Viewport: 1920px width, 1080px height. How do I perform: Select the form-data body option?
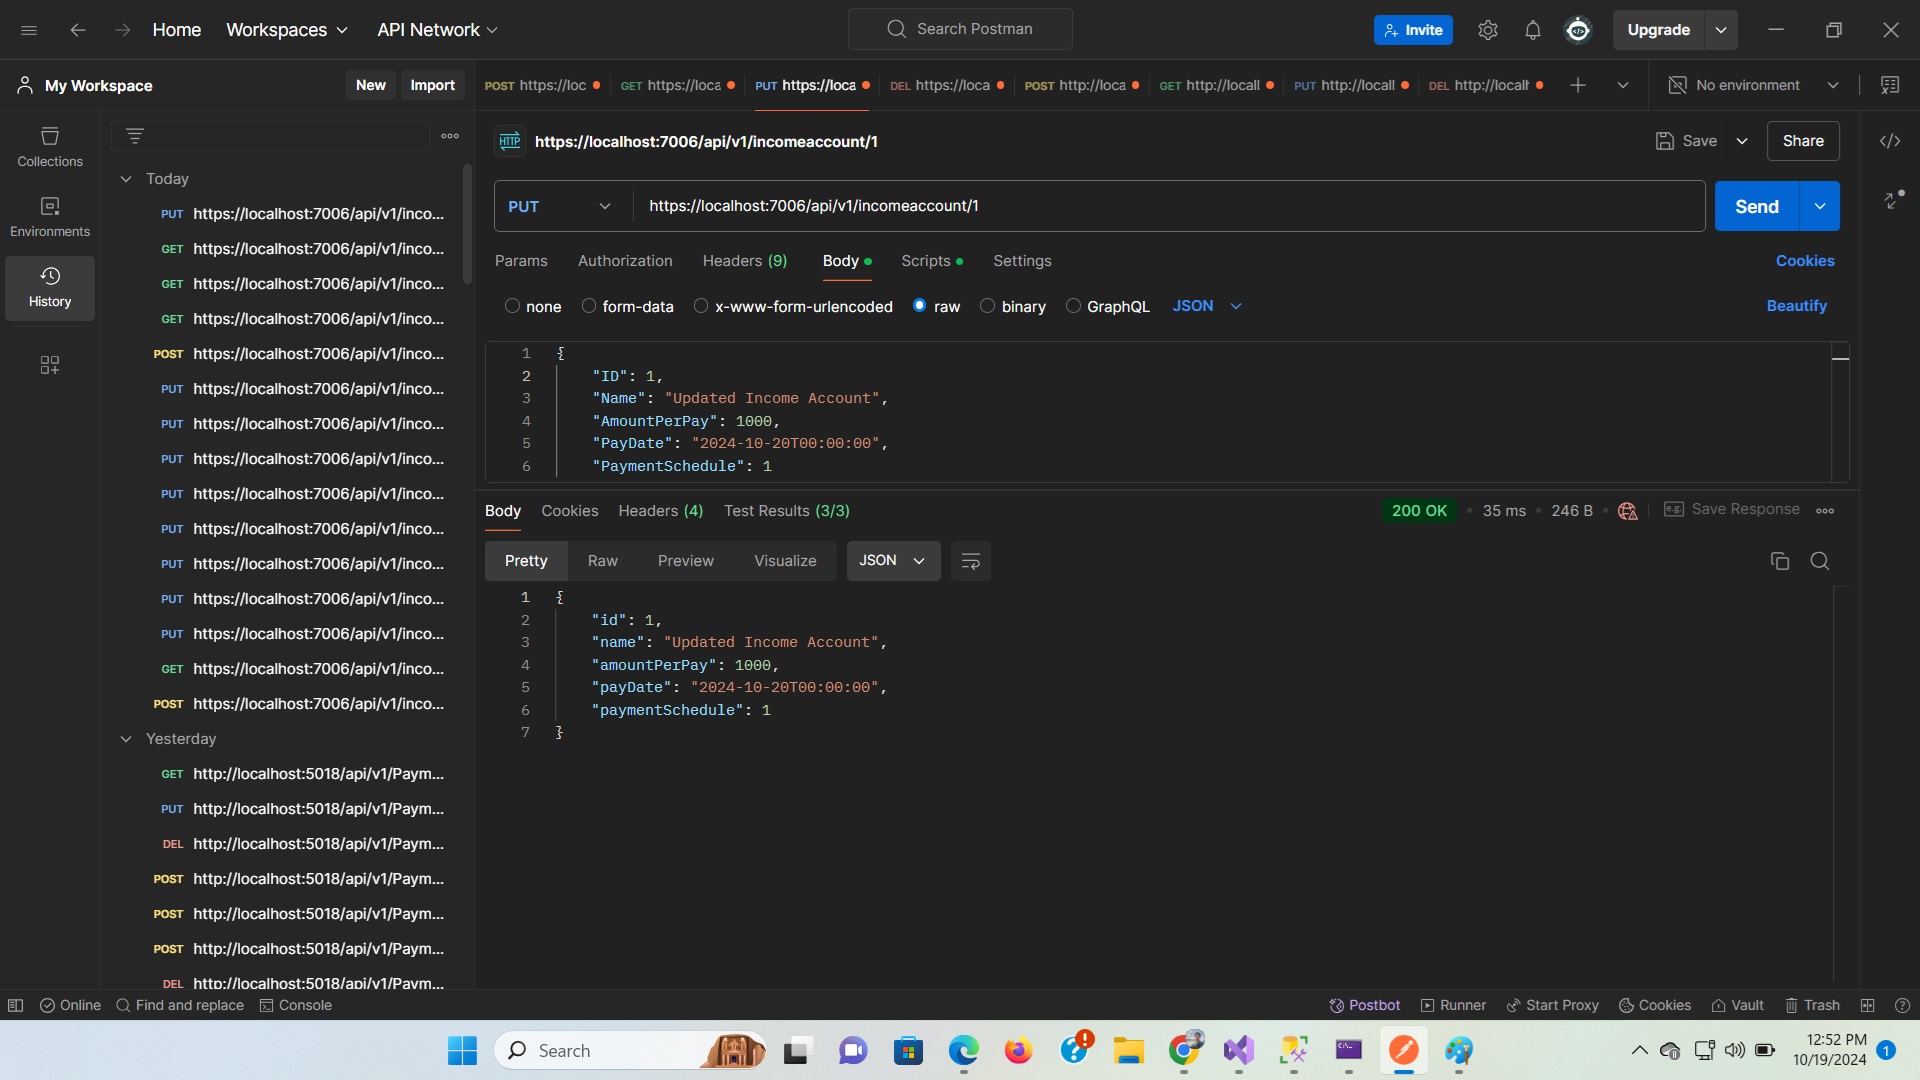[589, 306]
